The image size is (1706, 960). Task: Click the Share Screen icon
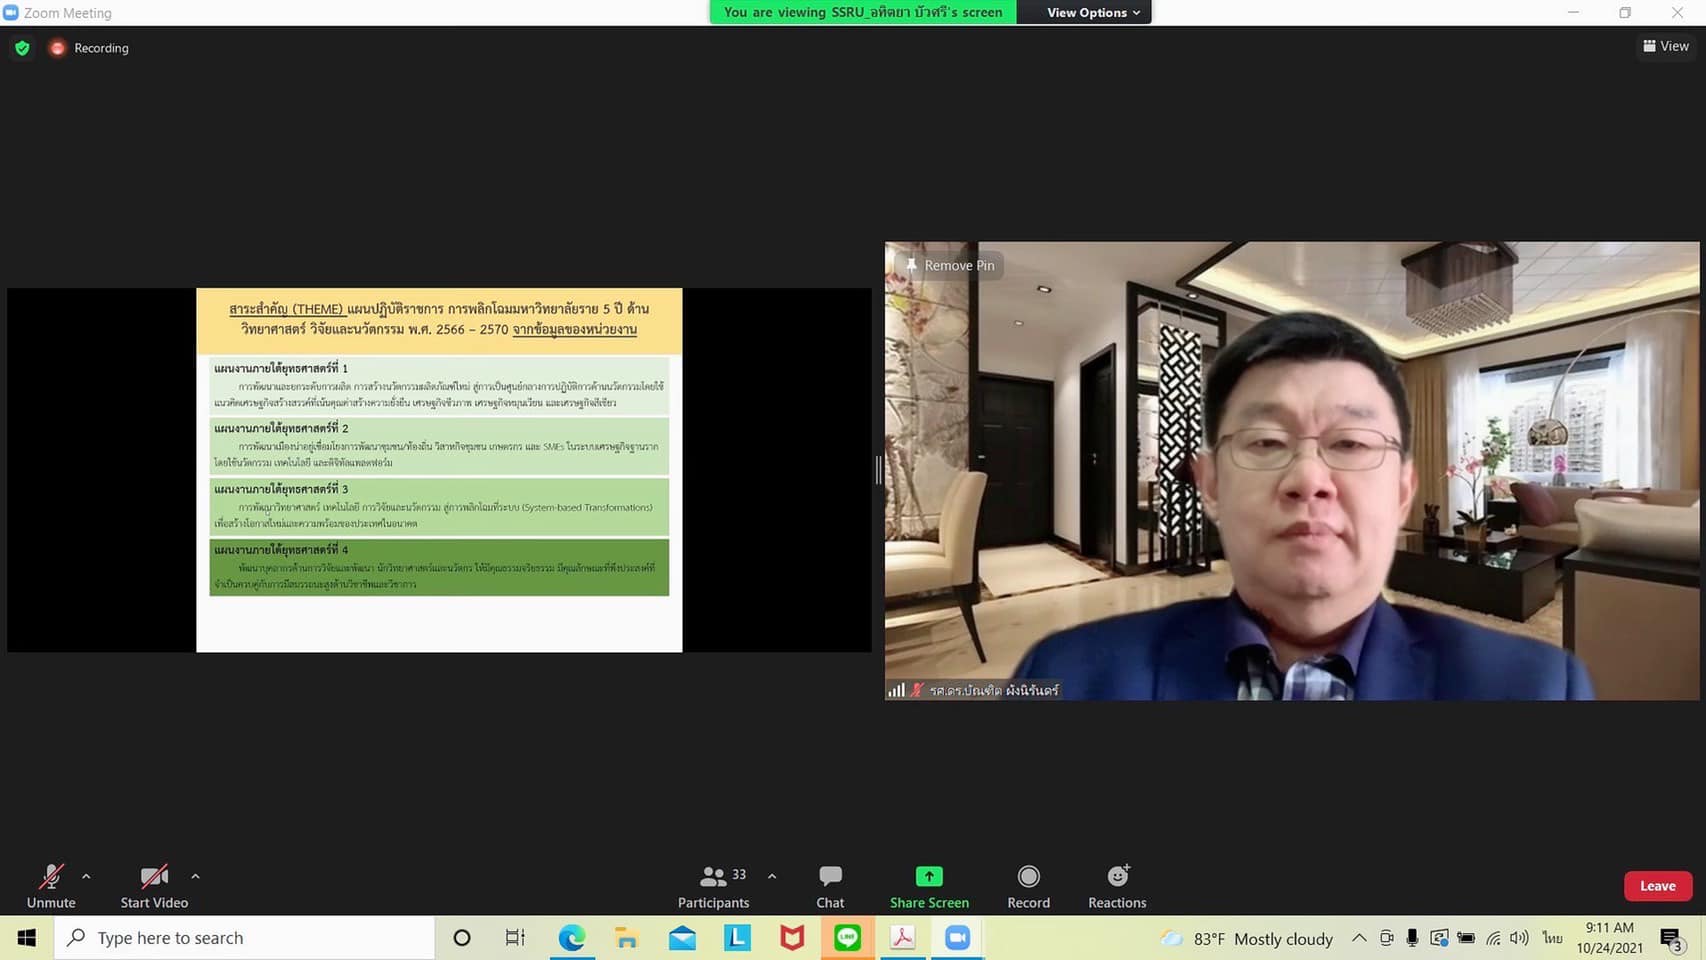tap(929, 877)
